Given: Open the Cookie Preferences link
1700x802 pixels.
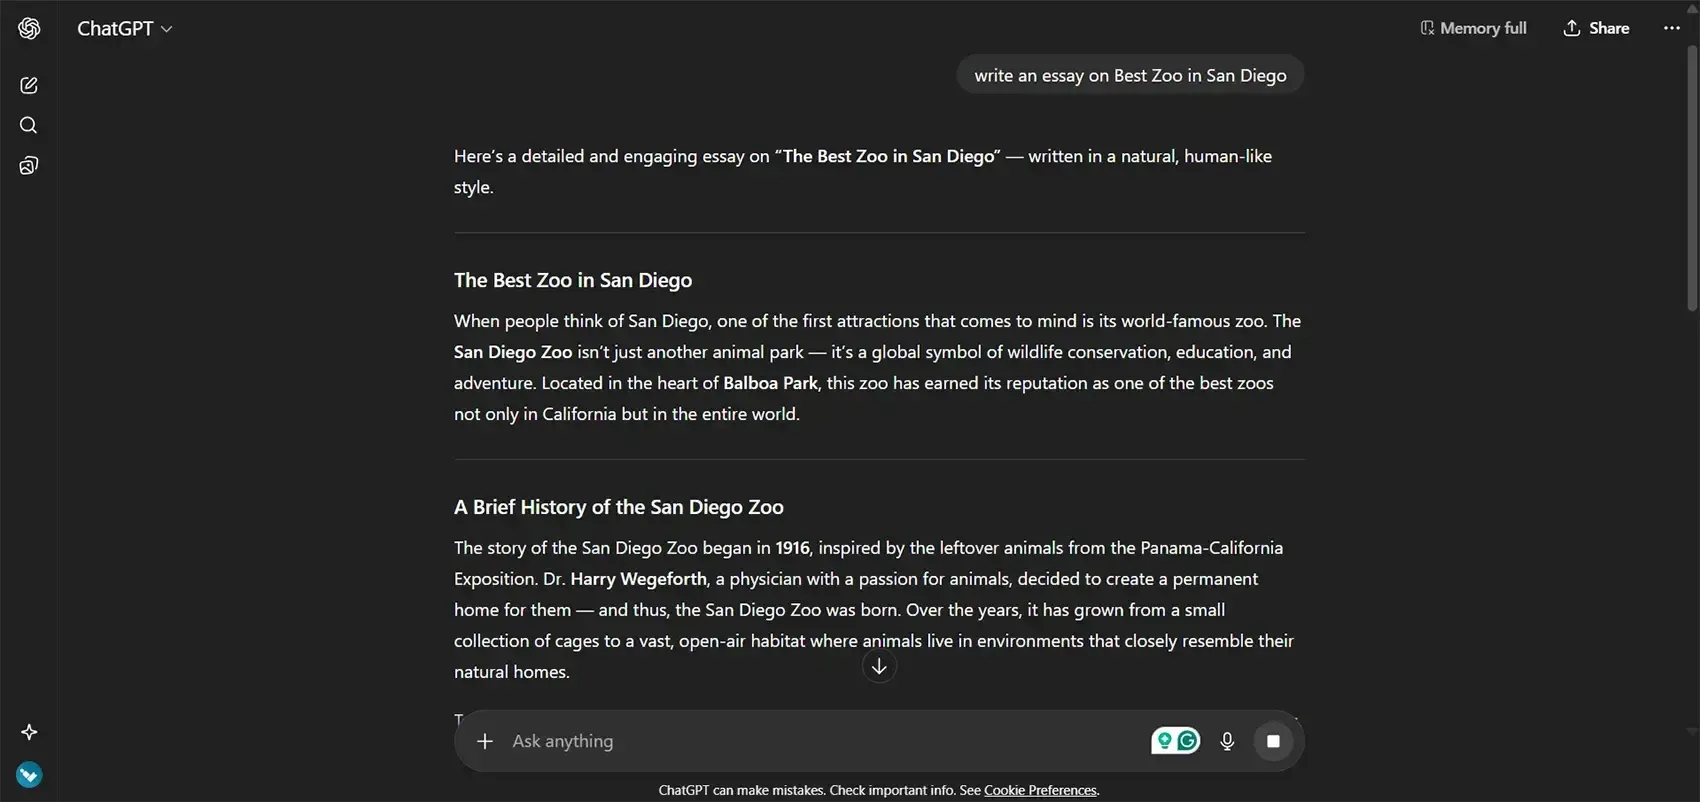Looking at the screenshot, I should point(1040,790).
